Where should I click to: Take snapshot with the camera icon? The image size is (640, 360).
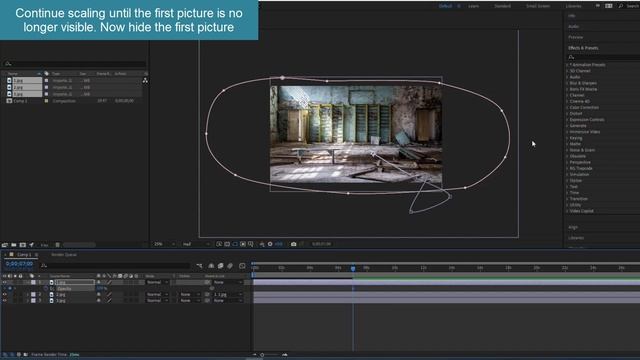293,244
